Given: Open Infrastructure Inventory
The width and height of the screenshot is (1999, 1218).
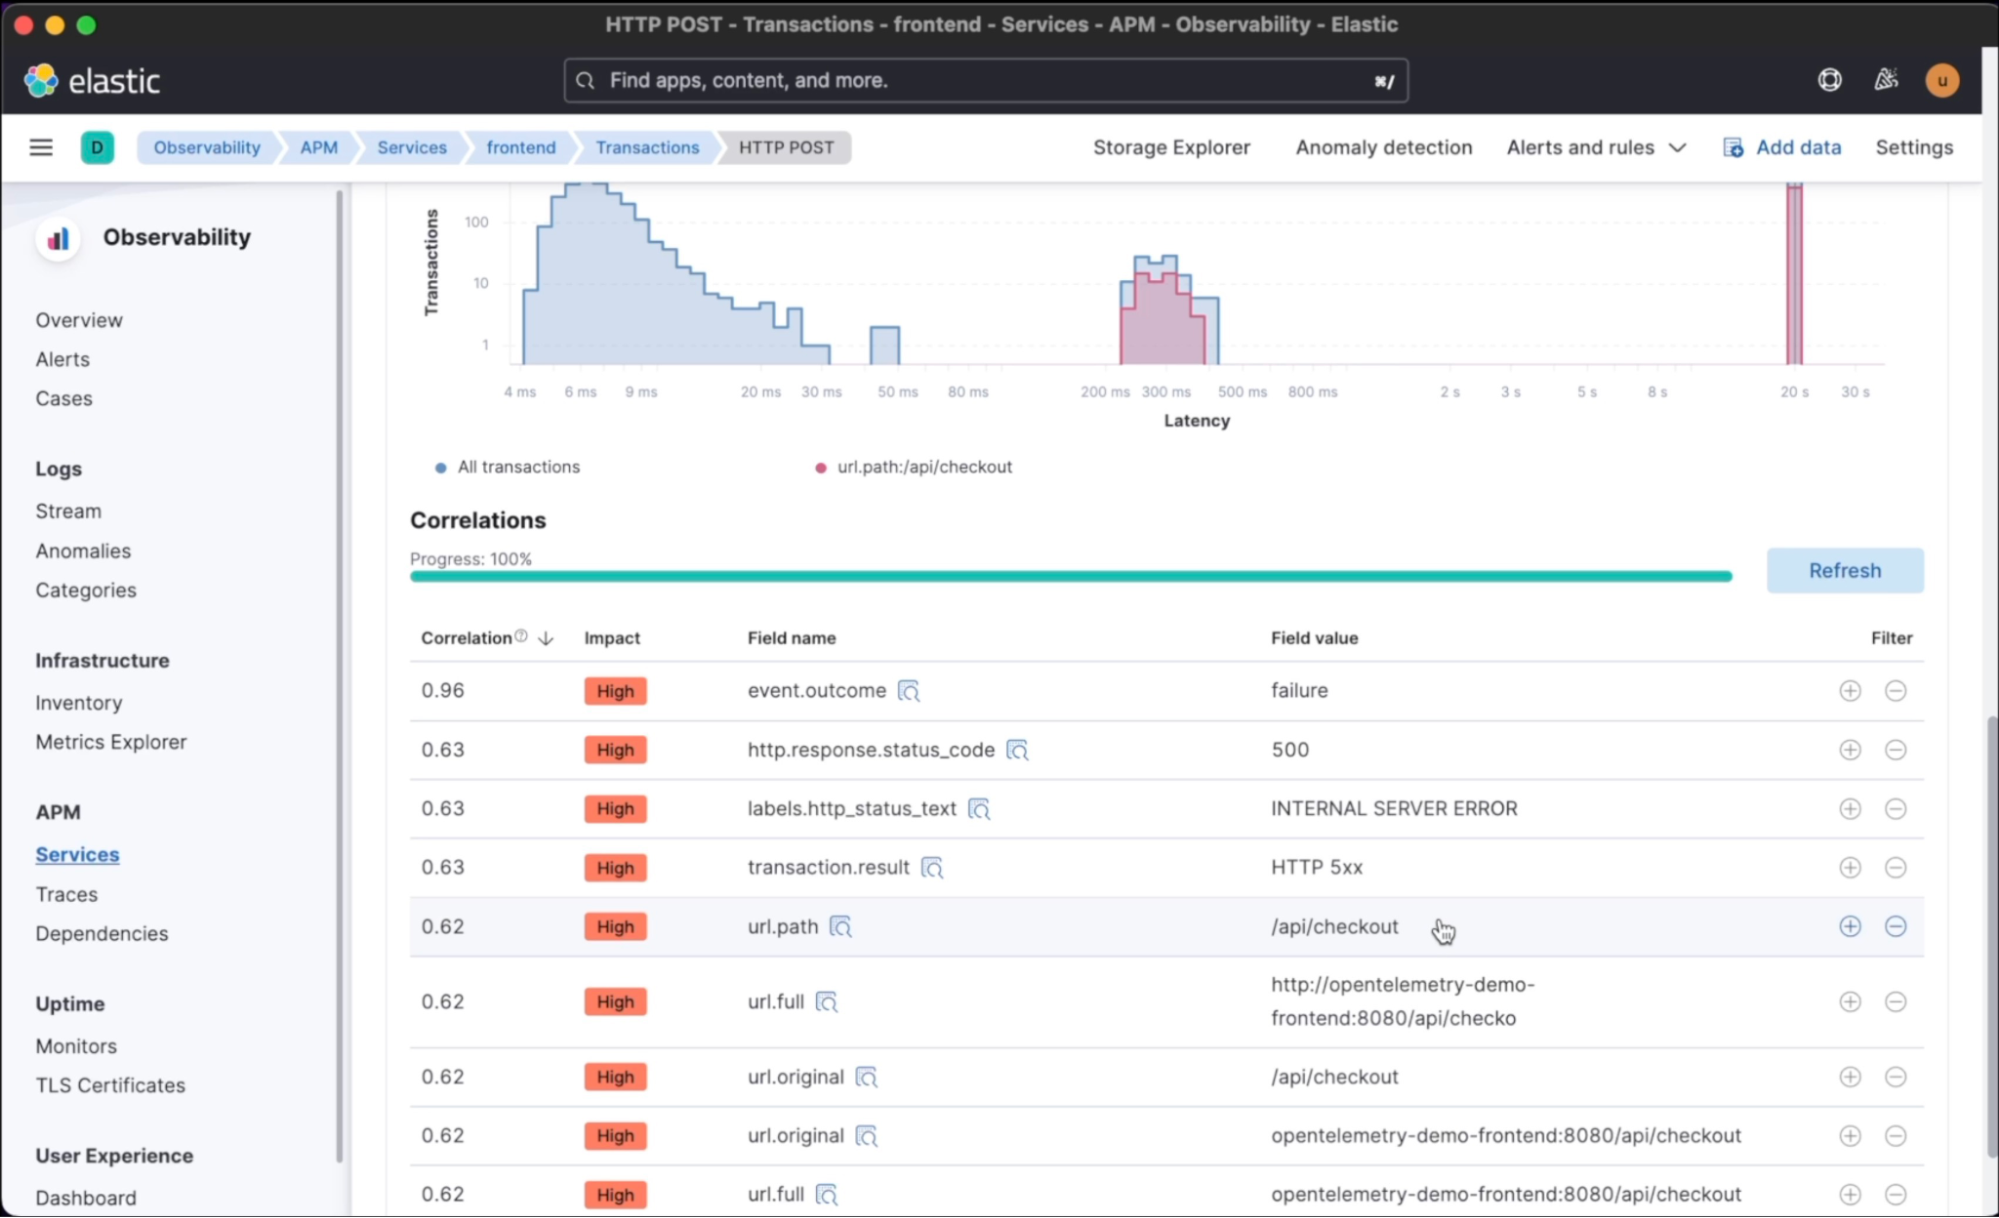Looking at the screenshot, I should 78,703.
